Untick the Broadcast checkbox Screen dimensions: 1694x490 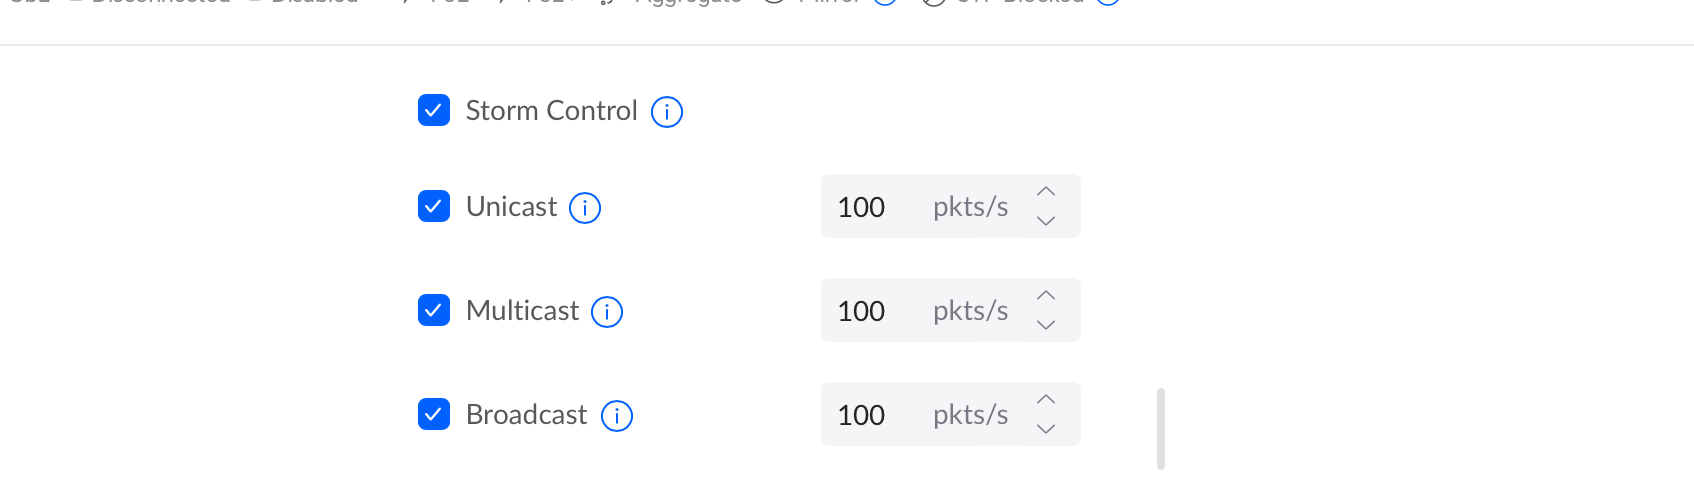(434, 414)
